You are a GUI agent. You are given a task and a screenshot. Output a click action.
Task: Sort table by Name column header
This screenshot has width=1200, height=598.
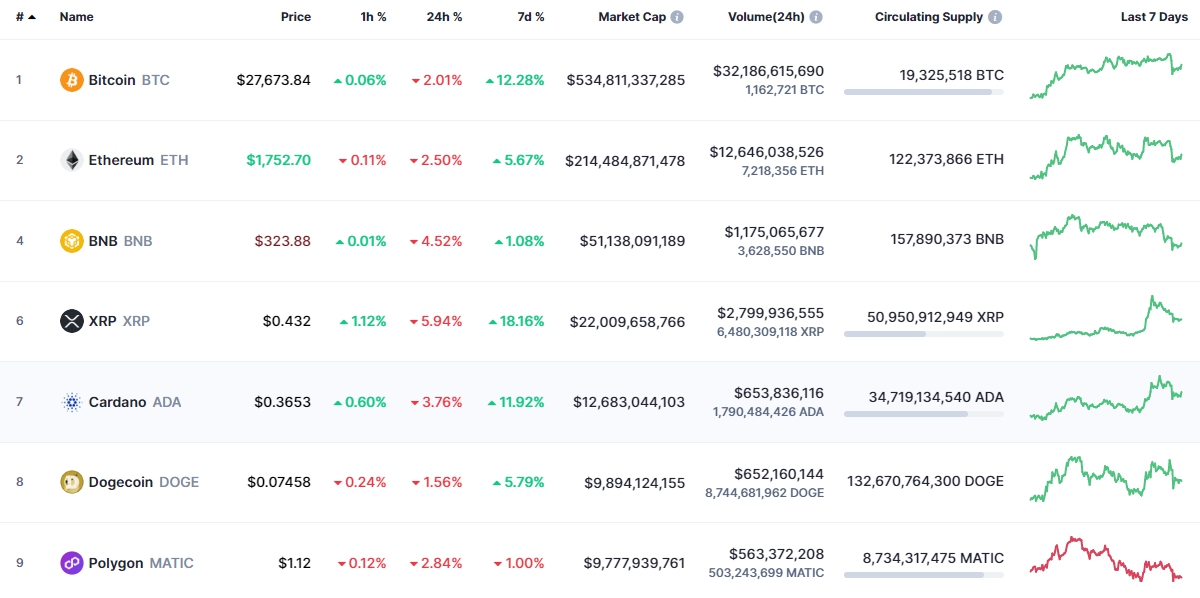click(x=76, y=17)
